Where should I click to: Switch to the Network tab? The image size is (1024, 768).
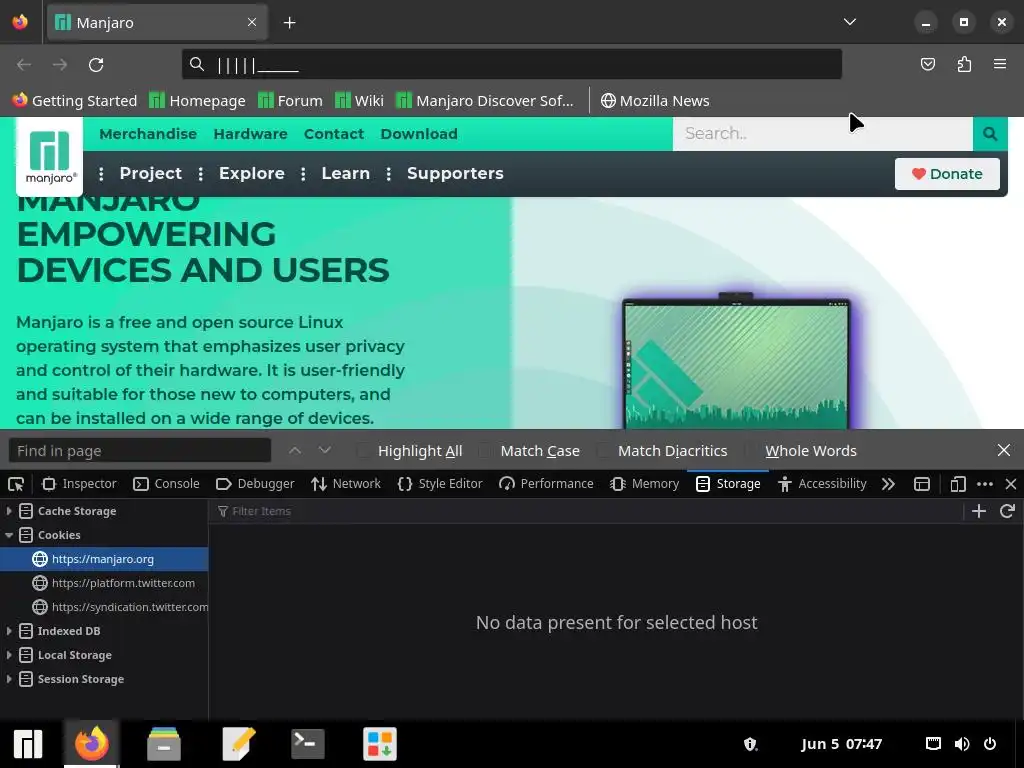click(345, 484)
